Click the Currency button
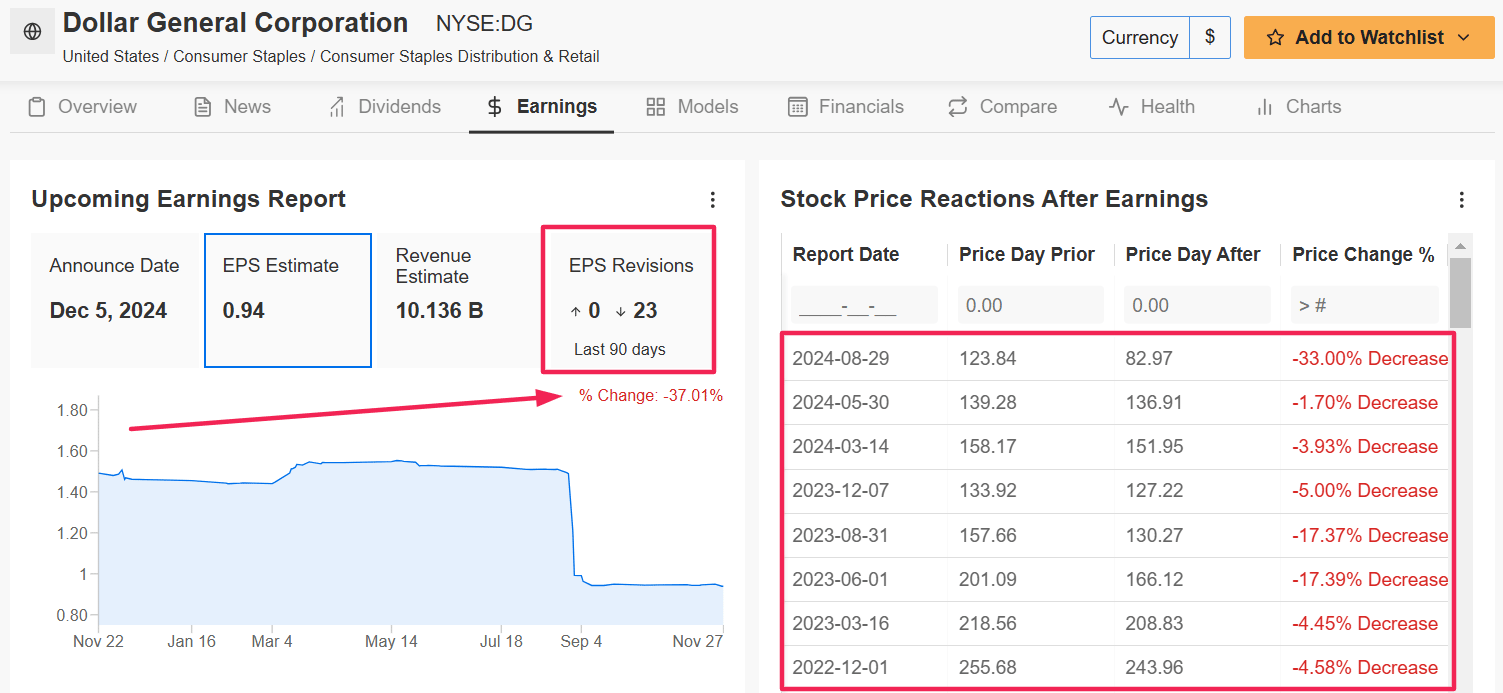 [x=1140, y=38]
